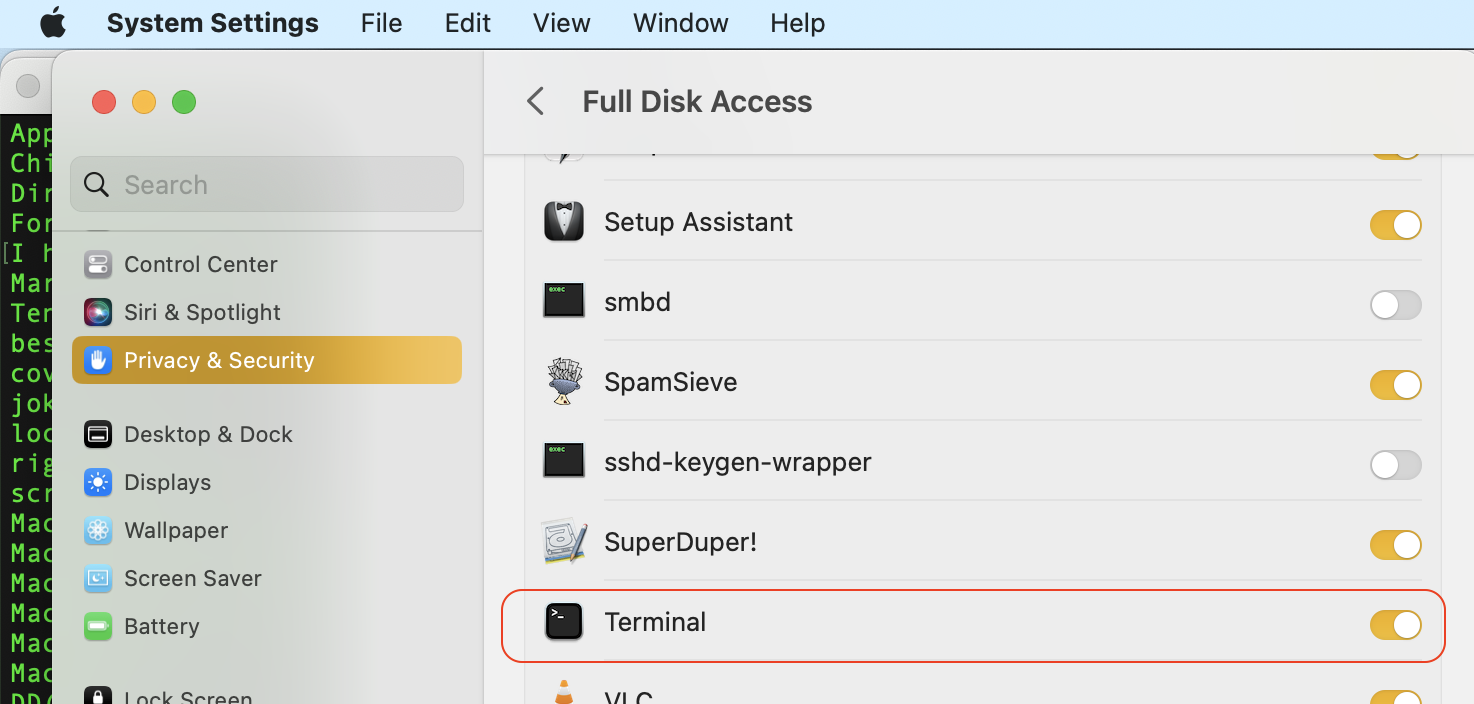This screenshot has width=1474, height=704.
Task: Click inside the Search field
Action: [x=266, y=184]
